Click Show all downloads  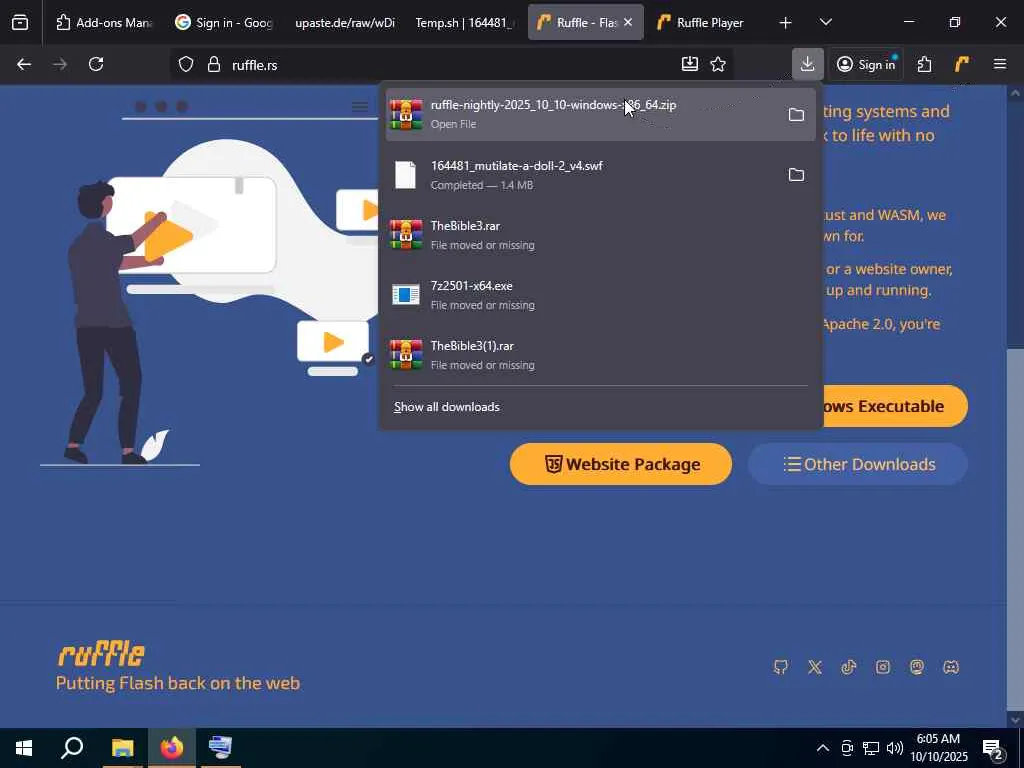447,407
